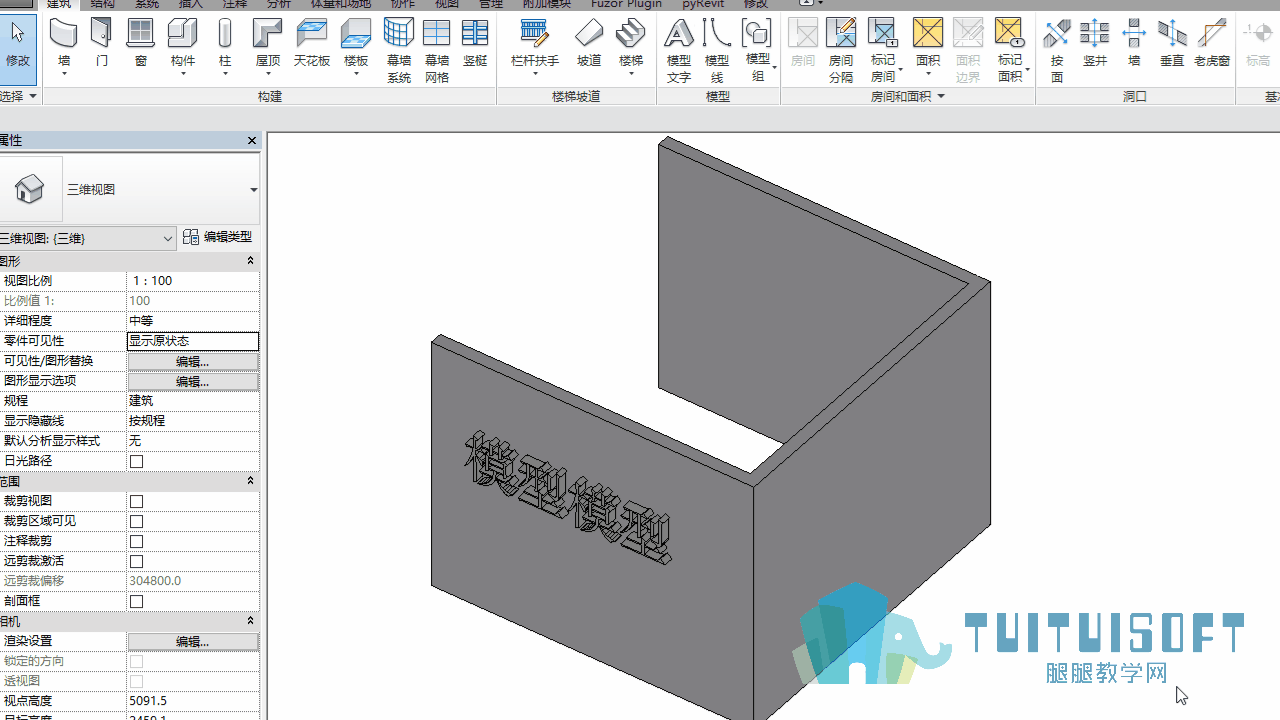The image size is (1280, 720).
Task: Expand the 三维视图: (三维) view dropdown
Action: pos(88,238)
